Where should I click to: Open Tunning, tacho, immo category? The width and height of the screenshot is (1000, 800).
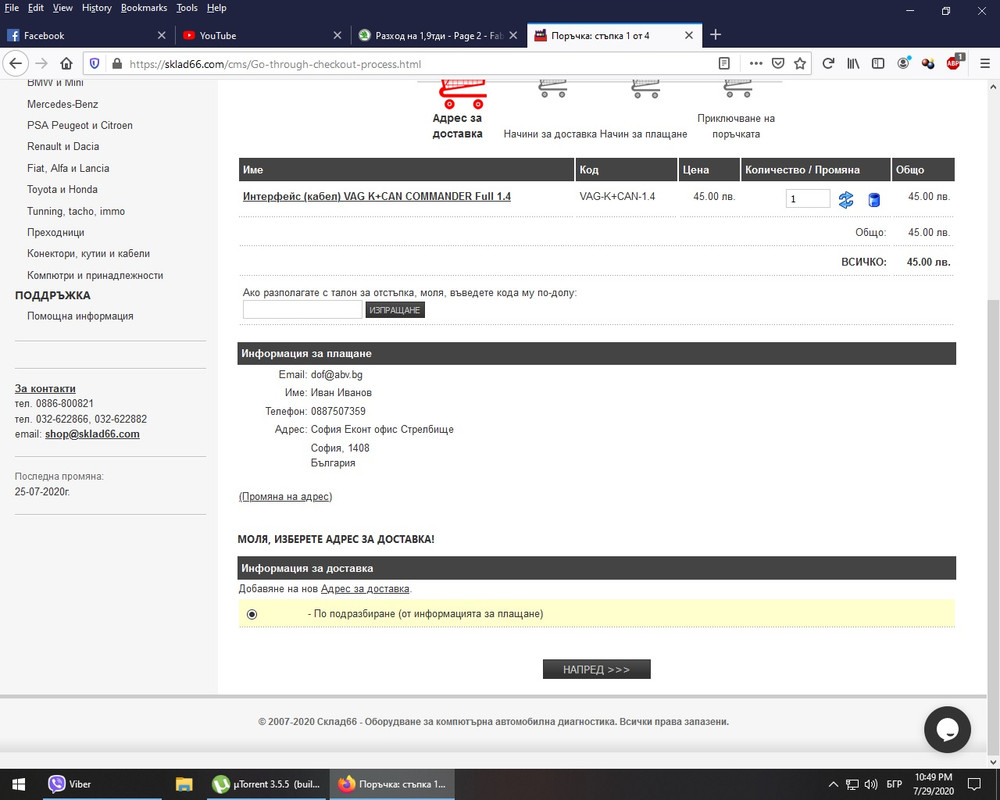point(76,211)
